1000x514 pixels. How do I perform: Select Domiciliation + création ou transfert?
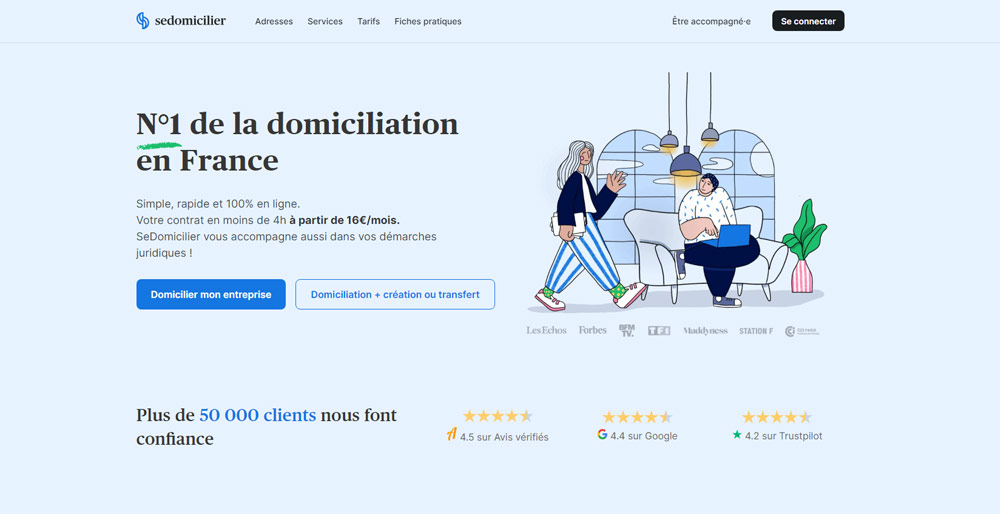(x=395, y=295)
